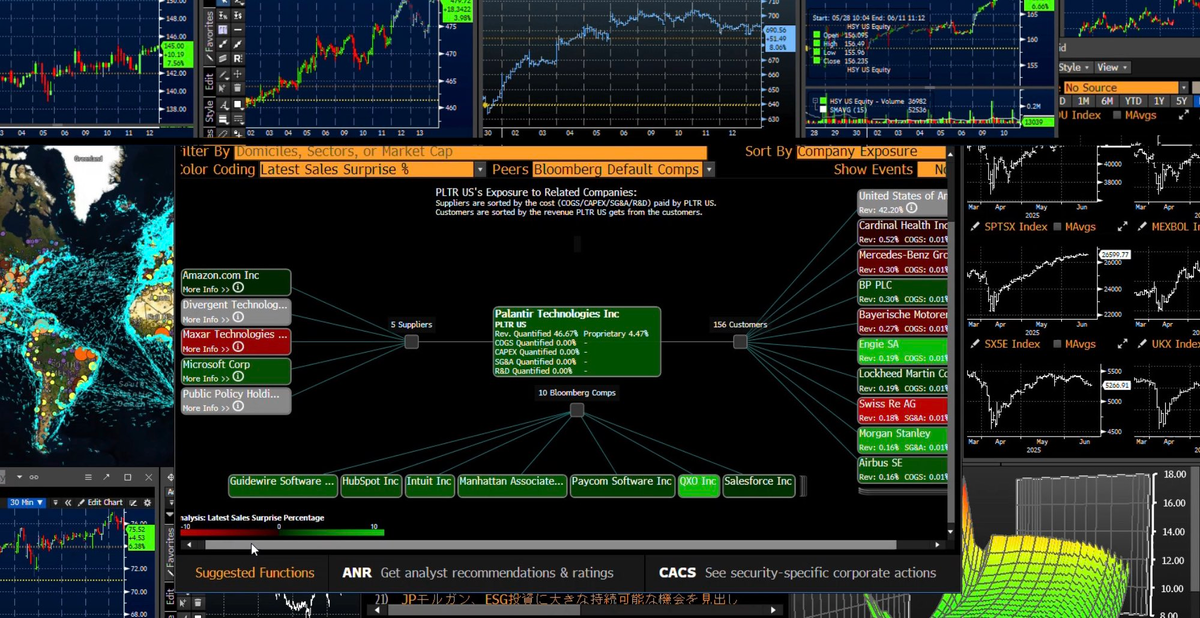
Task: Click the pencil edit icon for SX5E Index
Action: pyautogui.click(x=975, y=344)
